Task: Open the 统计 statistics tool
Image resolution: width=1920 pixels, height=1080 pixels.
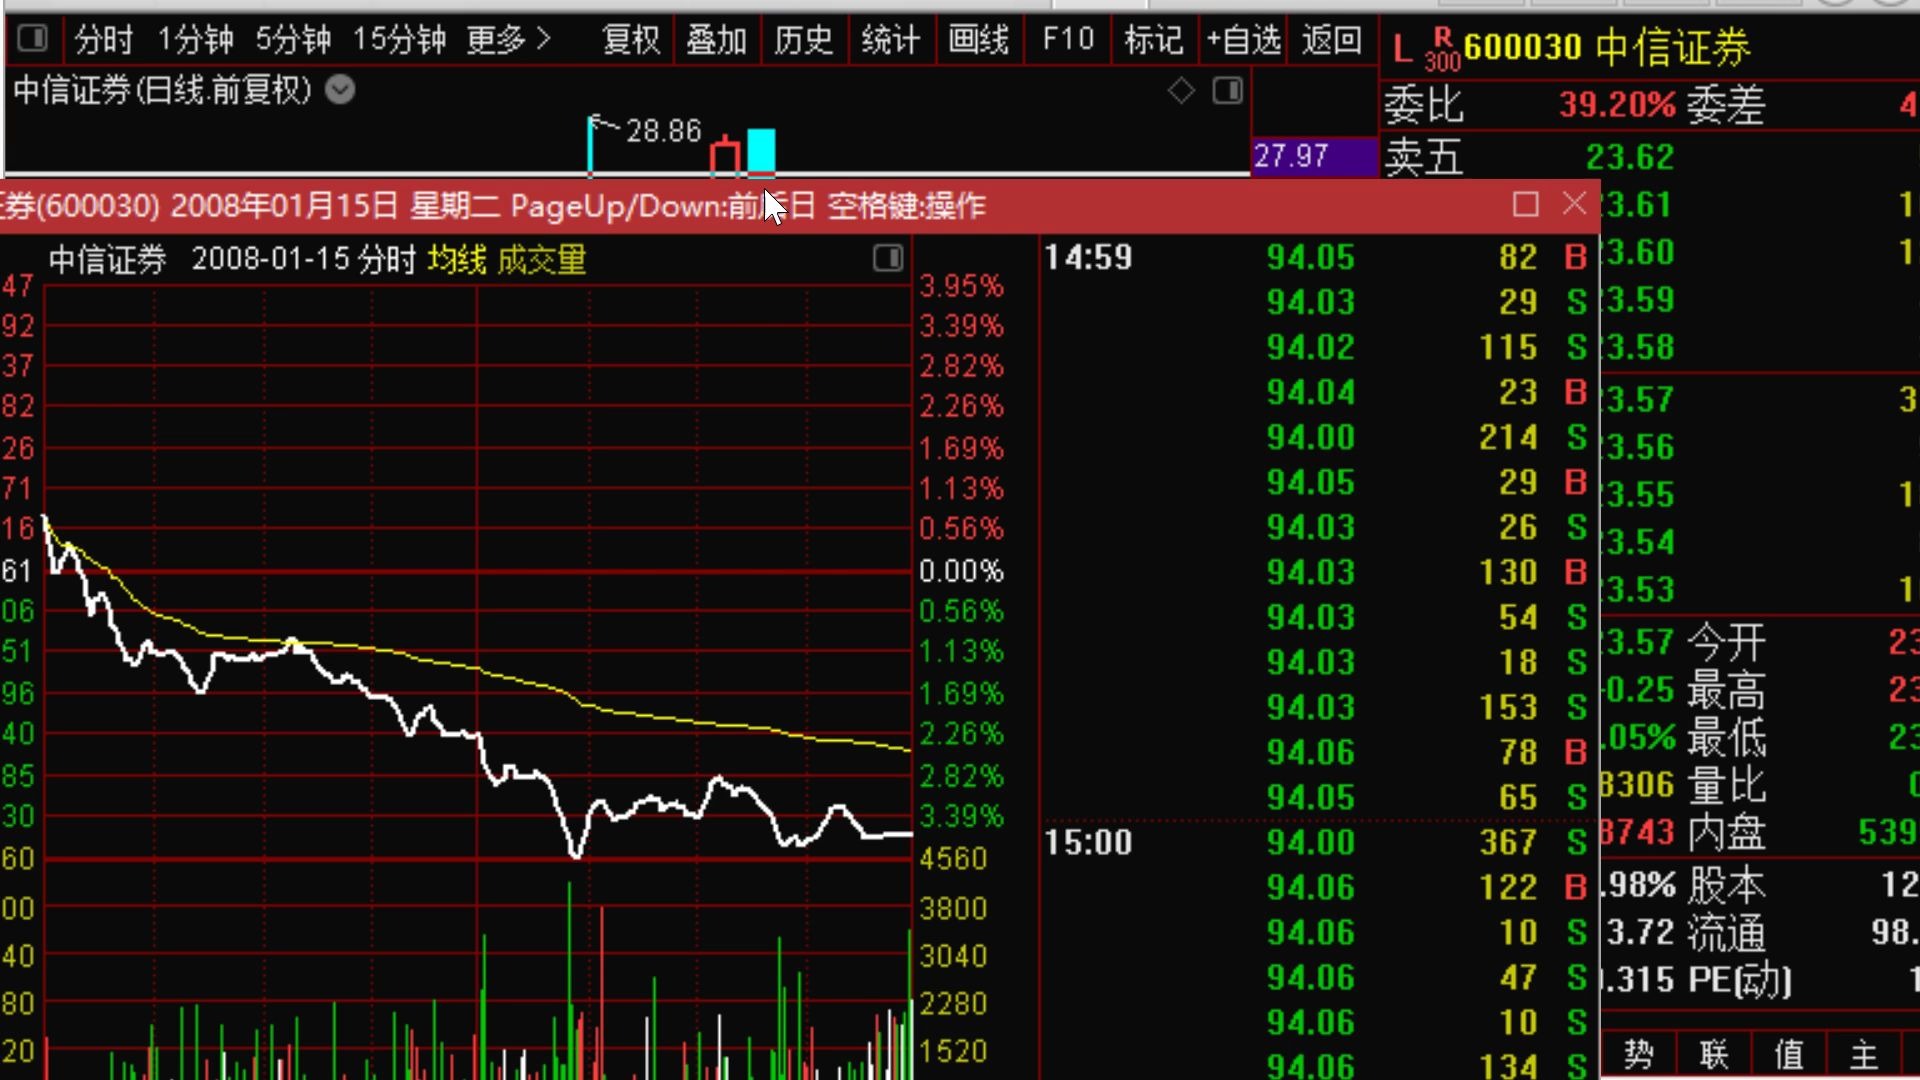Action: point(890,40)
